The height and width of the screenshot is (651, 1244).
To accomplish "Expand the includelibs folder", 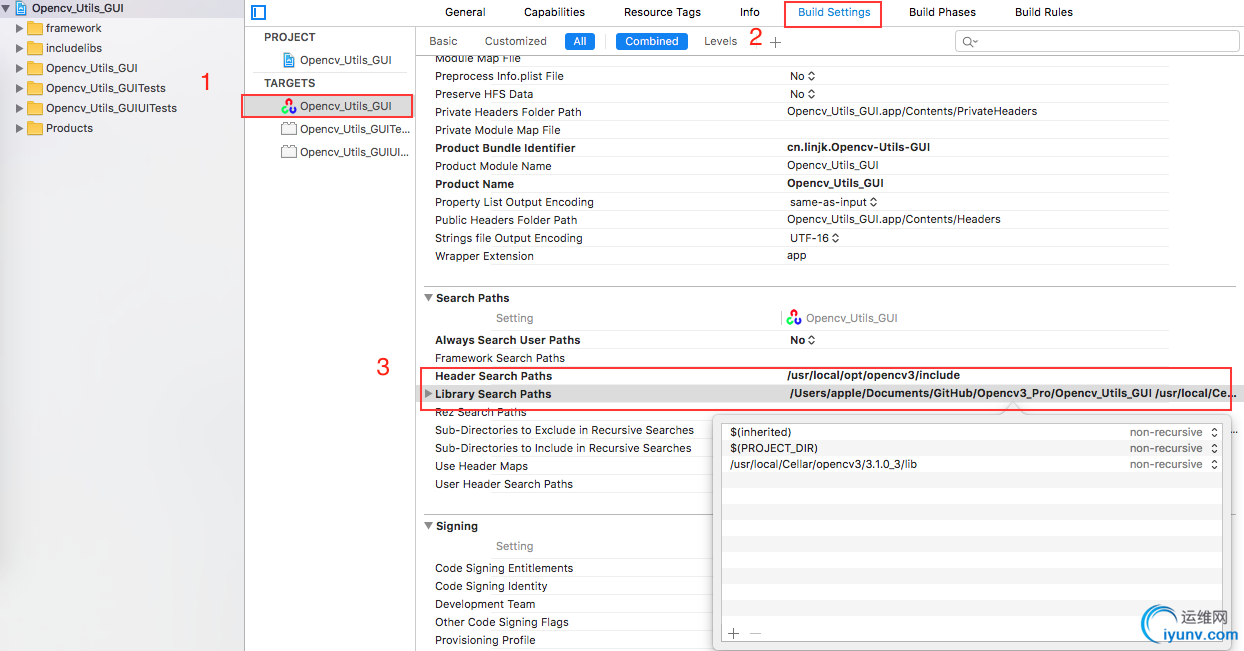I will (19, 48).
